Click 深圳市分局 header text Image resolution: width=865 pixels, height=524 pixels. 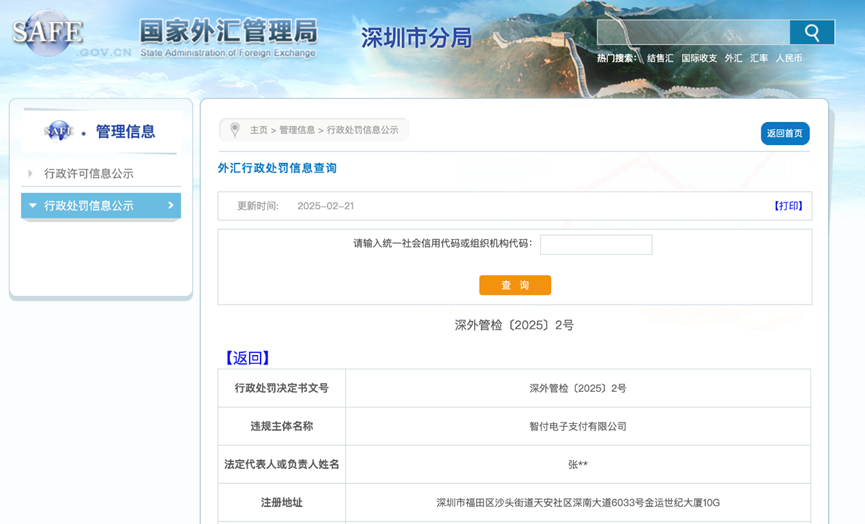[x=417, y=38]
